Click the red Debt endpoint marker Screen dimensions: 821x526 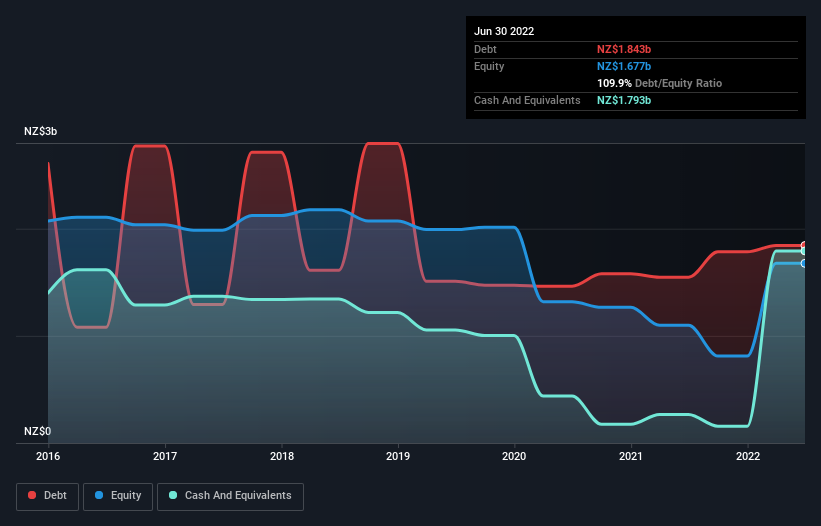coord(804,245)
